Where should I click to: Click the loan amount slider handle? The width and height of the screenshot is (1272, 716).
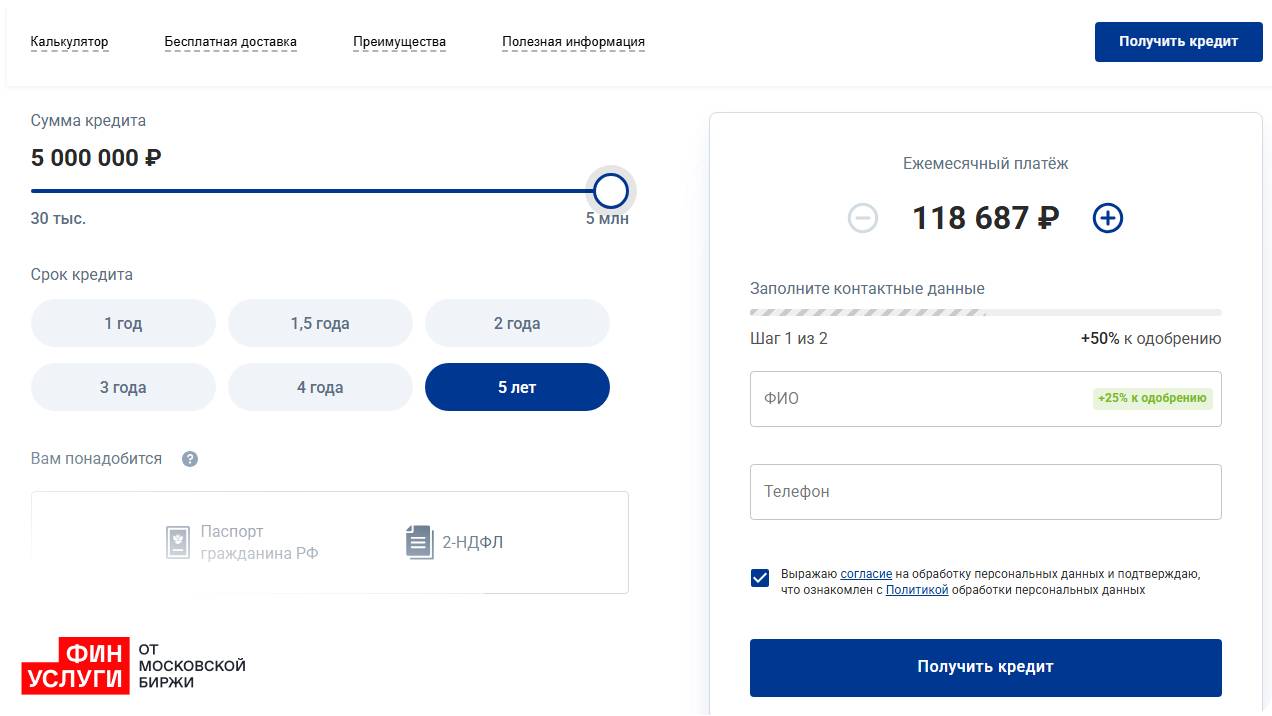click(610, 190)
